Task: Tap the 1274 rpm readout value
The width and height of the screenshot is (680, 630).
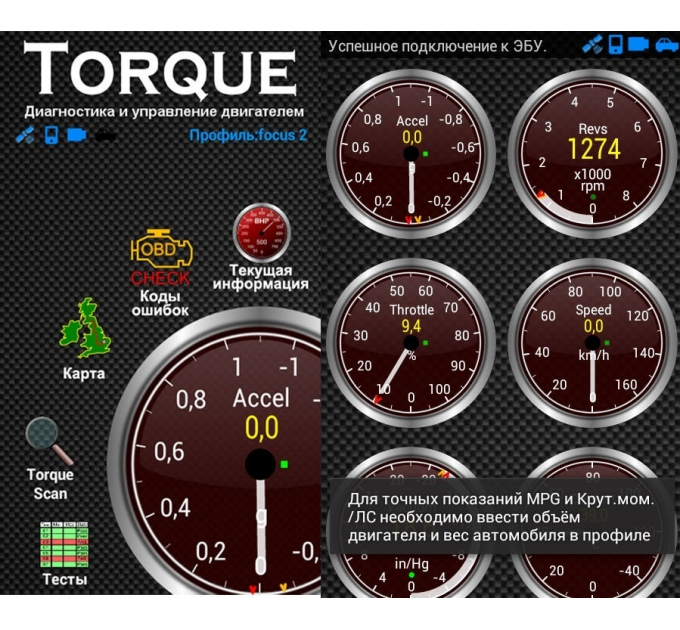Action: (594, 149)
